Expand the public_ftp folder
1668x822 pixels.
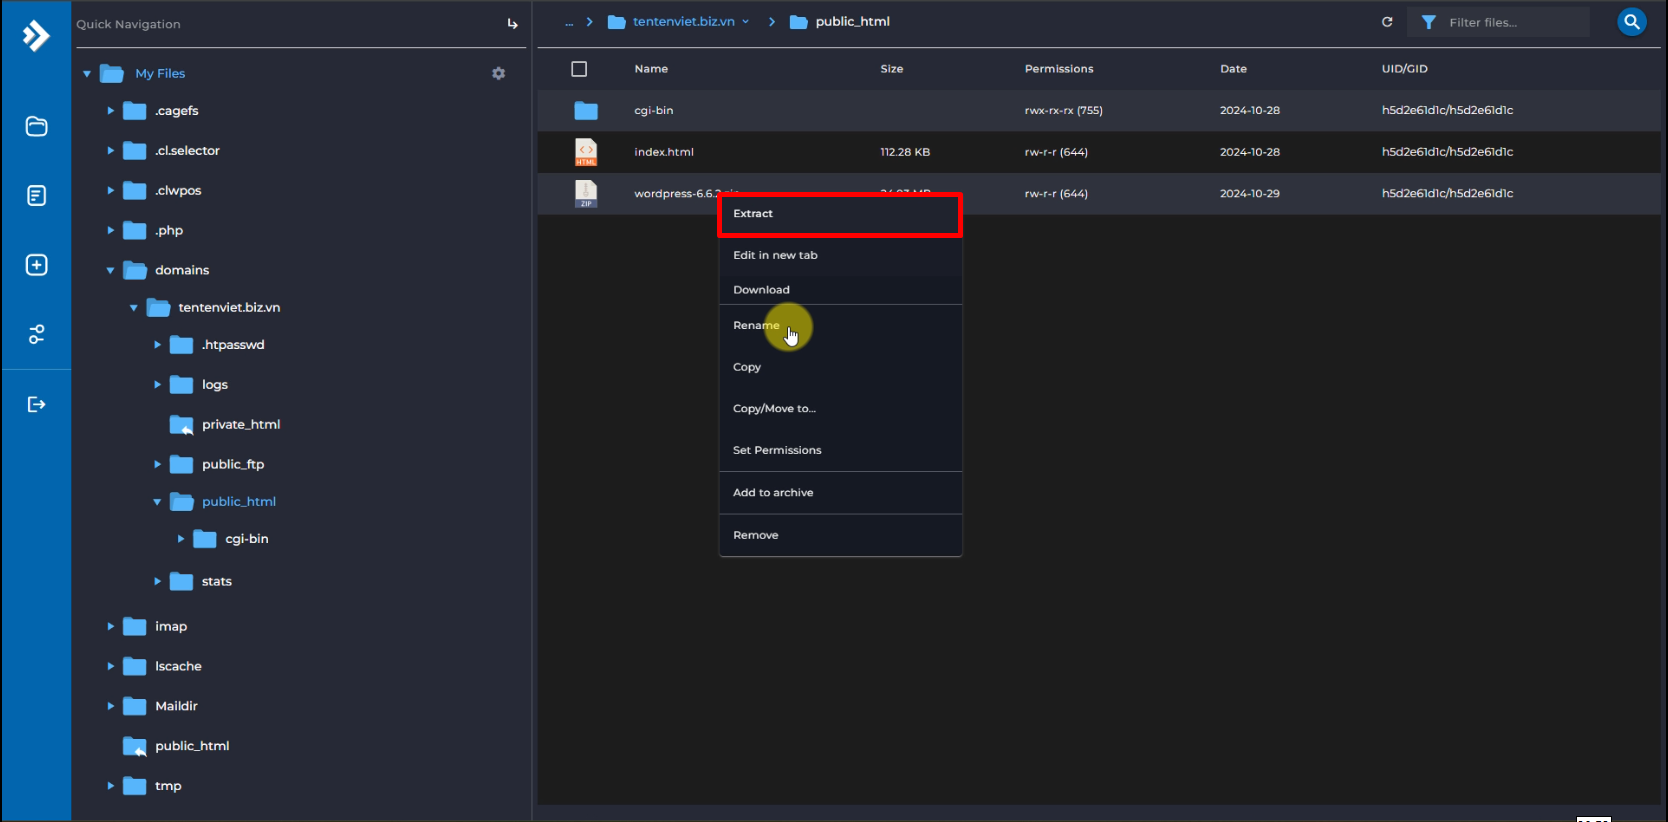[x=157, y=464]
